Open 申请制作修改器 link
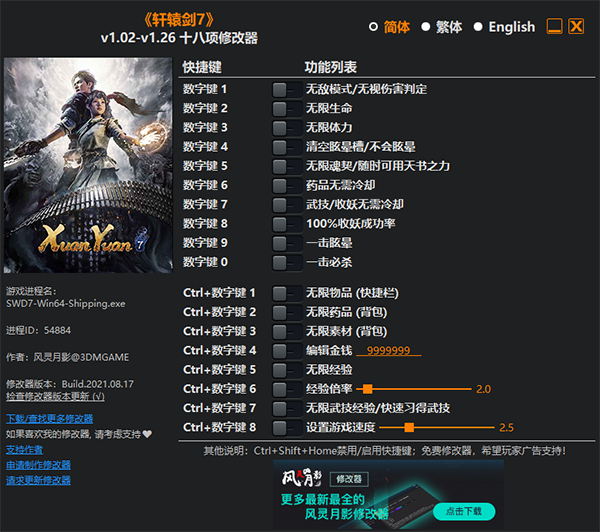Image resolution: width=600 pixels, height=532 pixels. [38, 465]
